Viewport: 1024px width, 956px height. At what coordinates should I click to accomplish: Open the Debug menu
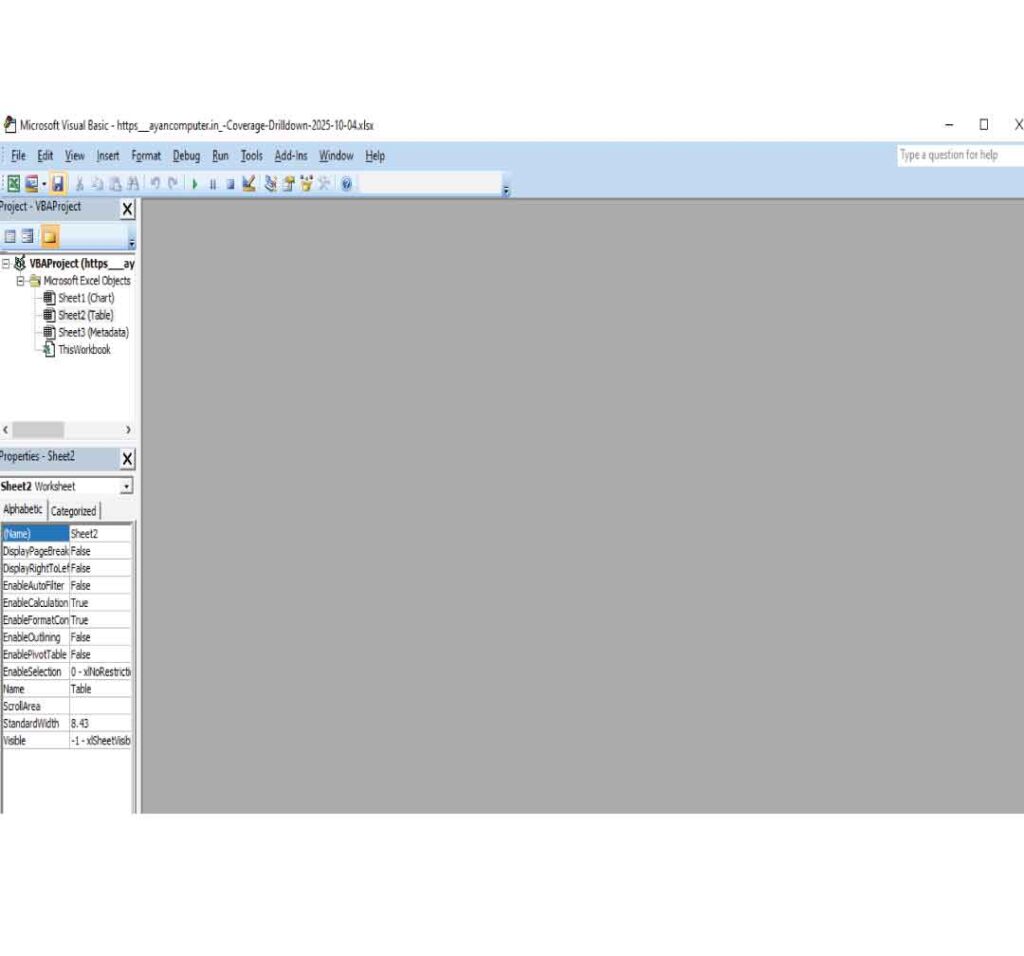(186, 156)
